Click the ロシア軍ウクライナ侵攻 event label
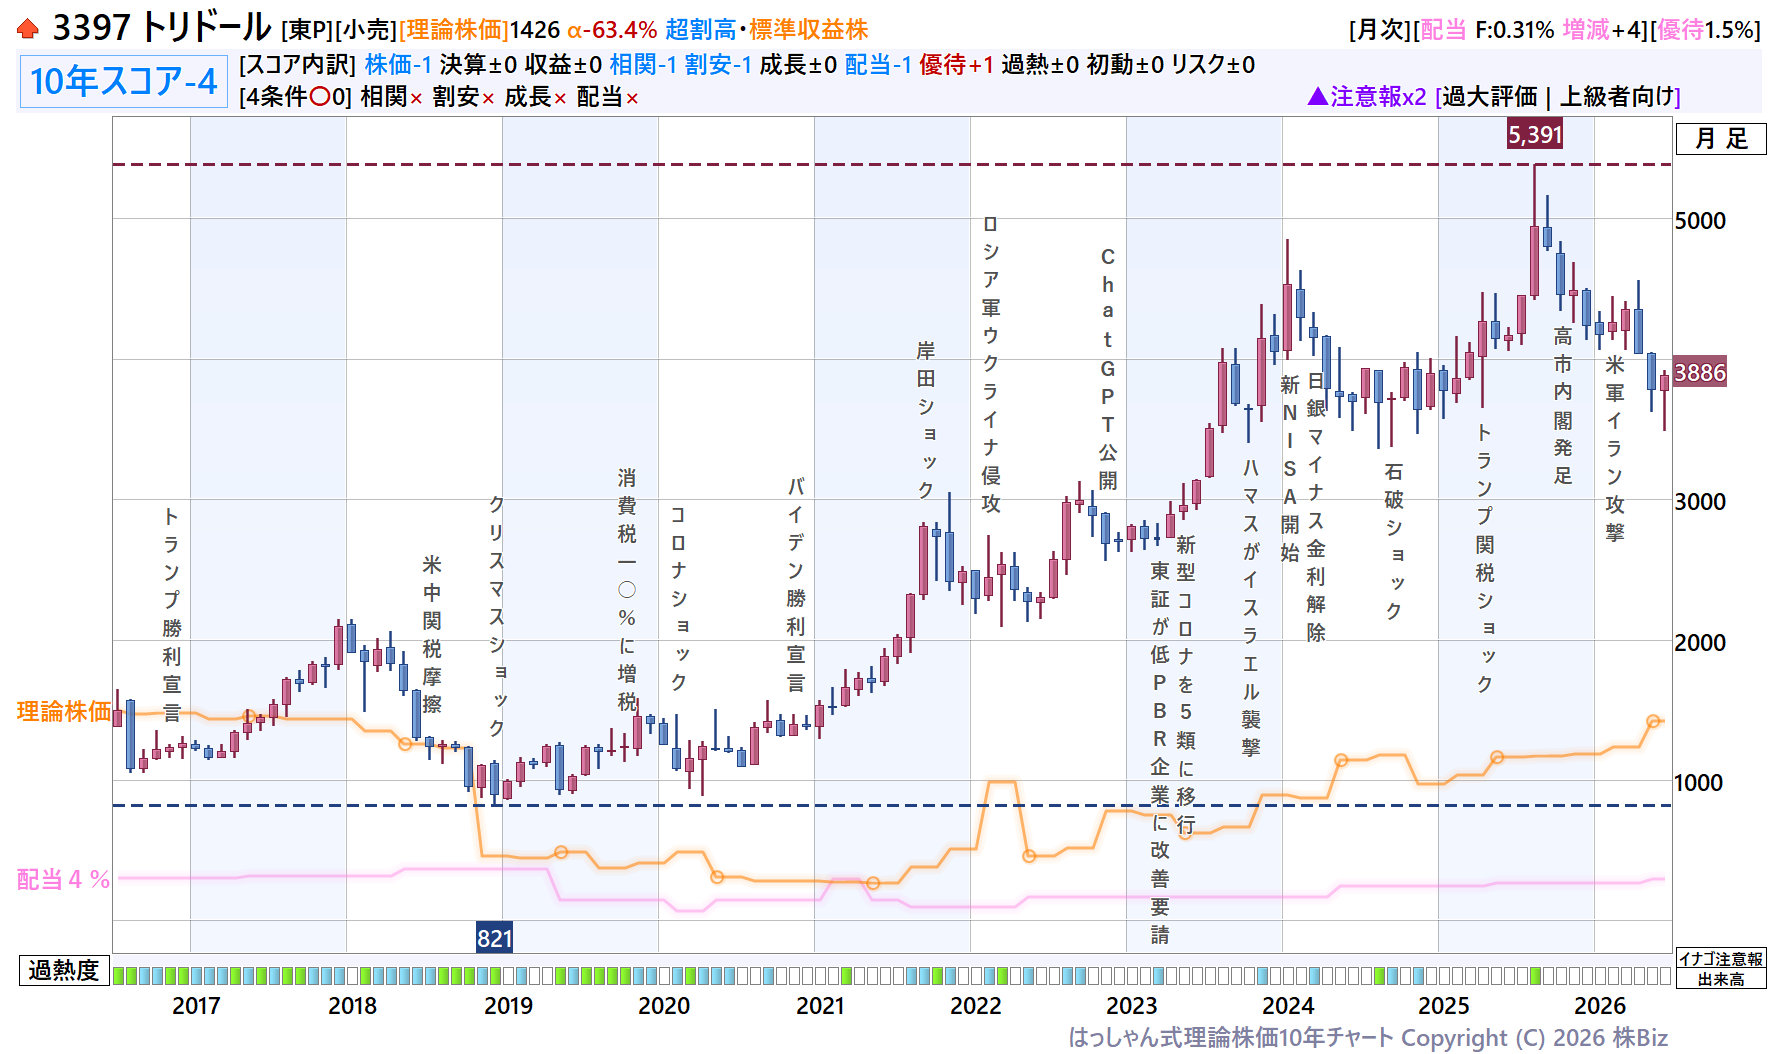This screenshot has height=1054, width=1780. pos(991,364)
